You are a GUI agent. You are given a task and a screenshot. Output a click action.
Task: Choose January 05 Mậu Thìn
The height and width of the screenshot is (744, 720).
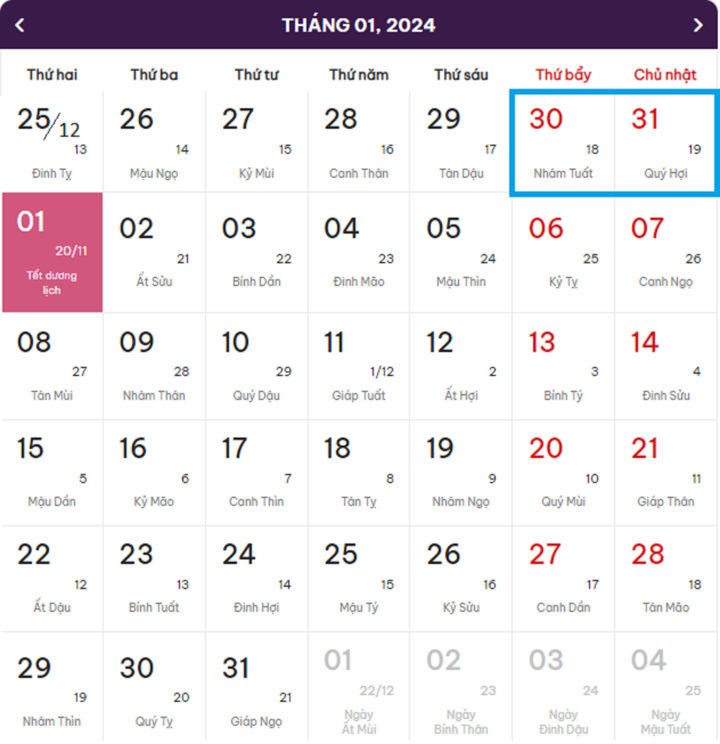click(461, 252)
